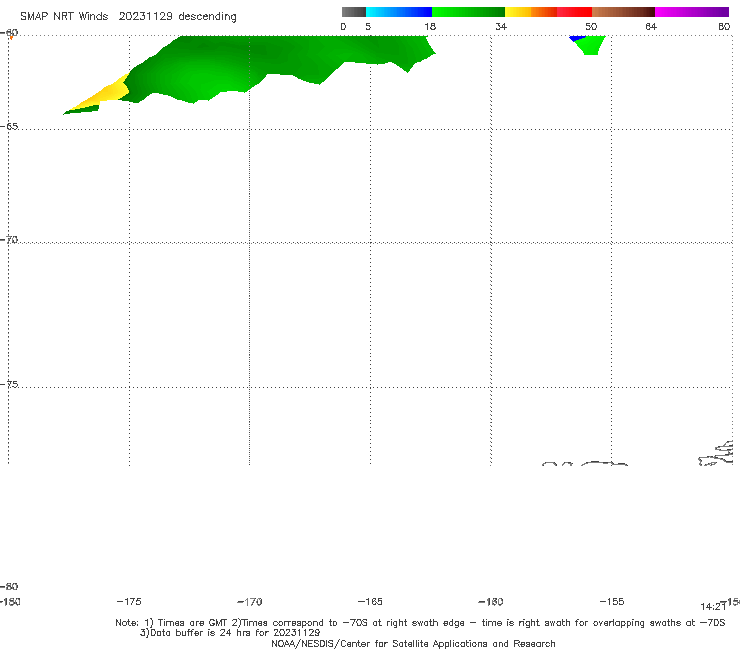Screen dimensions: 740x650
Task: Pick the brown segment of the color bar
Action: 623,12
